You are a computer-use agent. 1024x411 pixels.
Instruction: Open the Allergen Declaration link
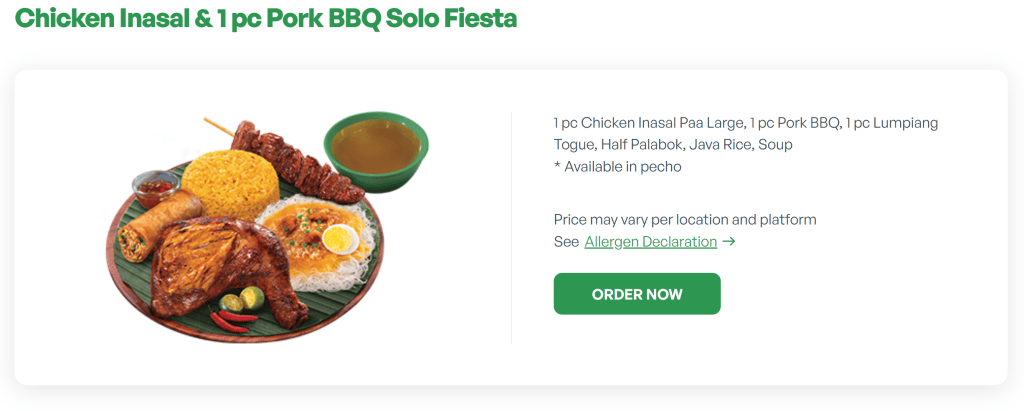tap(650, 242)
